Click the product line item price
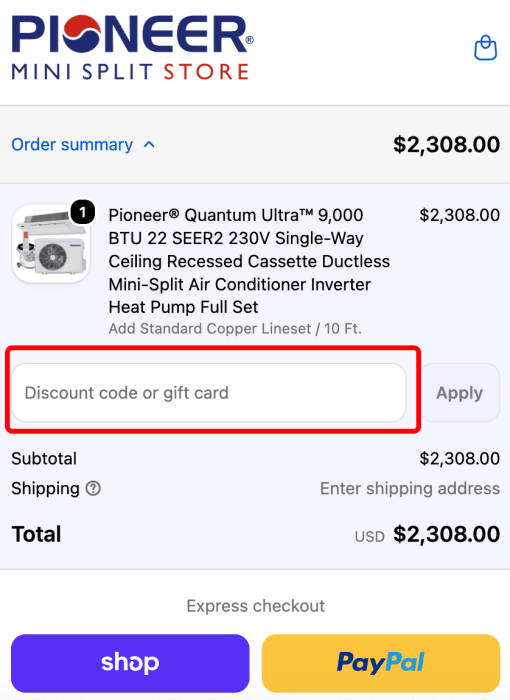Viewport: 510px width, 700px height. pos(460,215)
